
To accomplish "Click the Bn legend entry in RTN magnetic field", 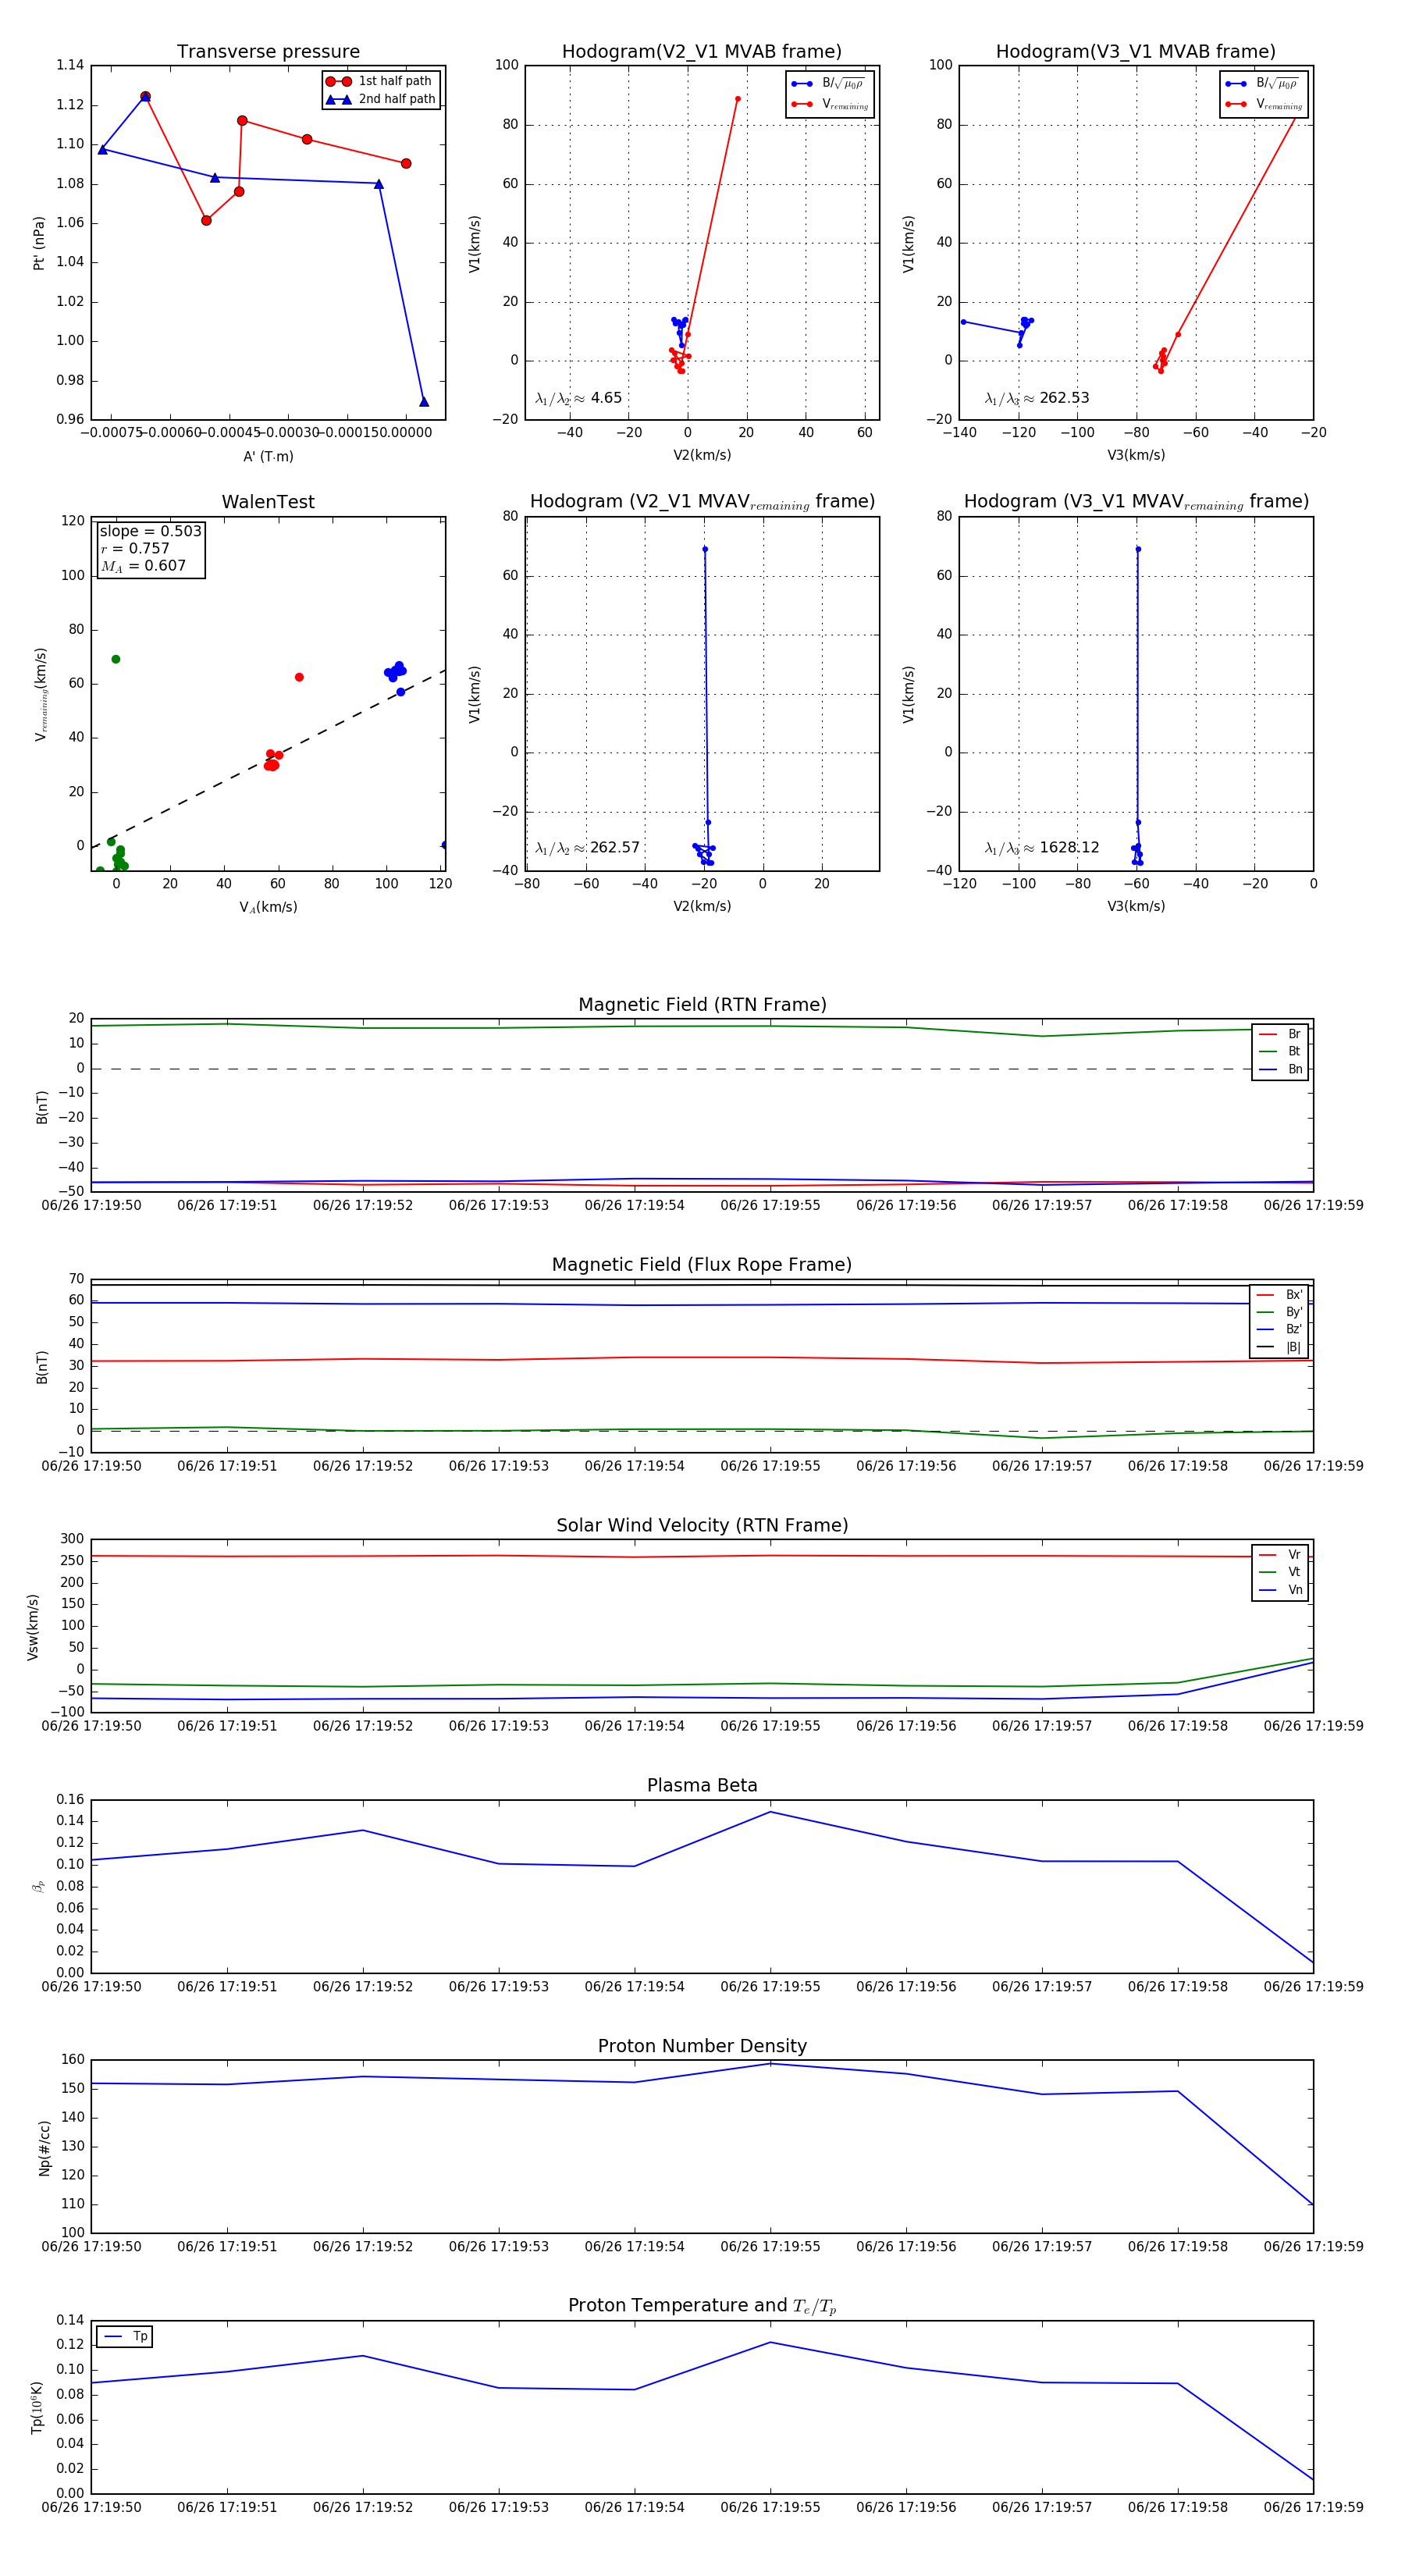I will [1294, 1069].
